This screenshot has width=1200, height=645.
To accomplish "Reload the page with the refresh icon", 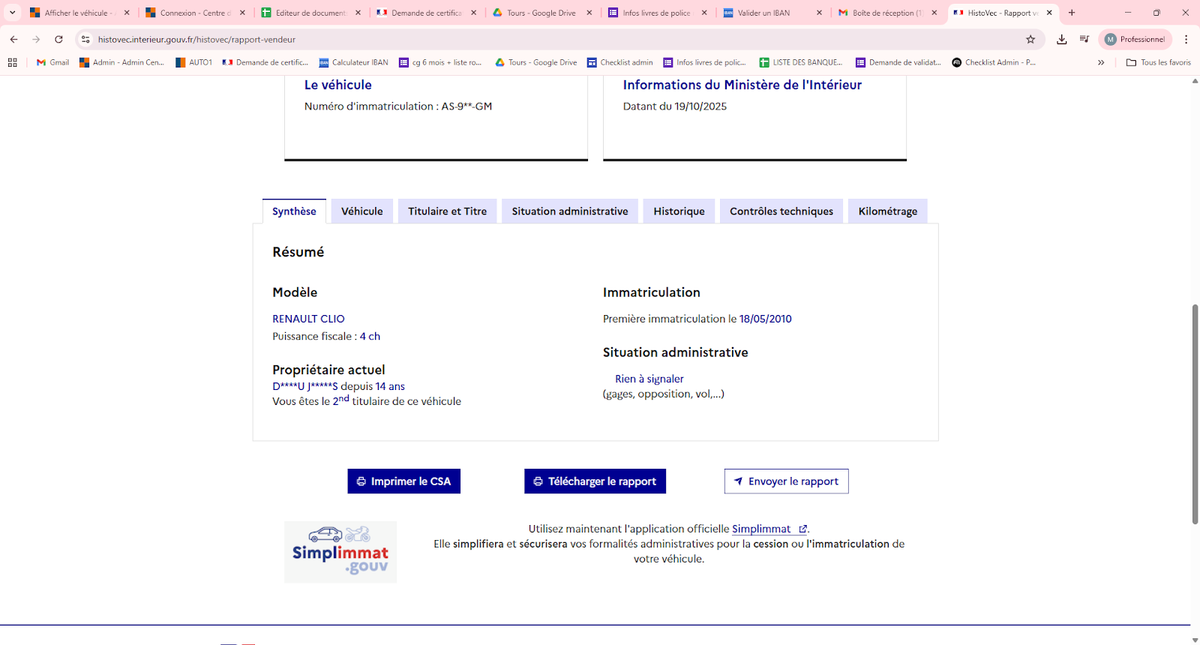I will pyautogui.click(x=59, y=39).
